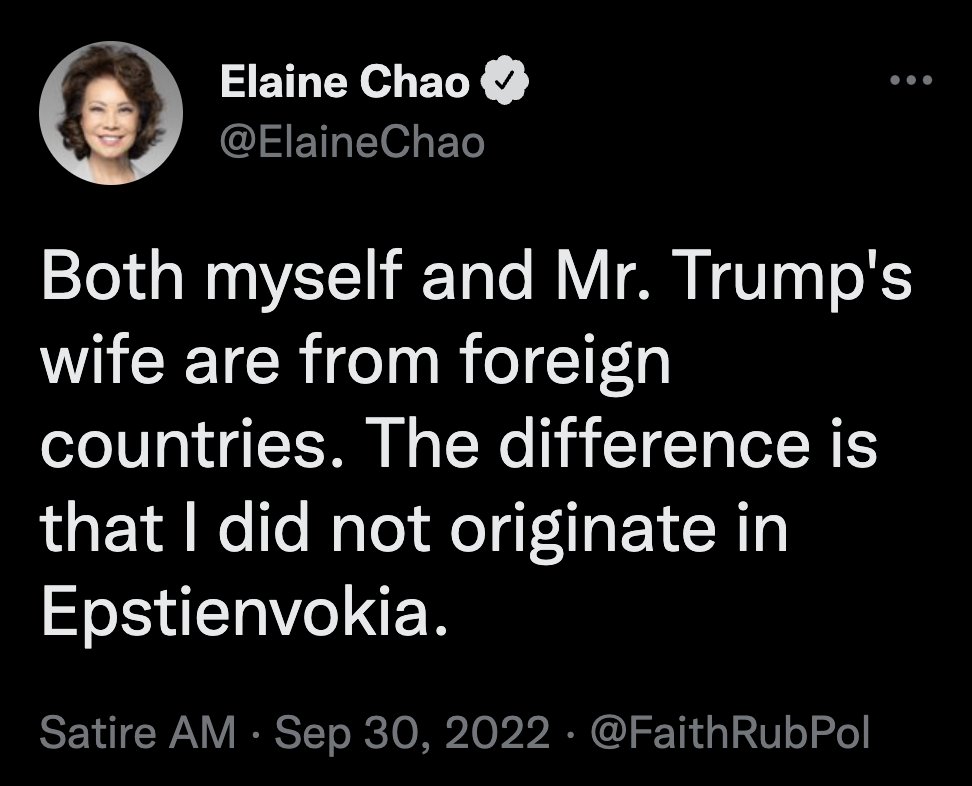Open the three-dot more options menu
This screenshot has width=972, height=786.
[911, 80]
